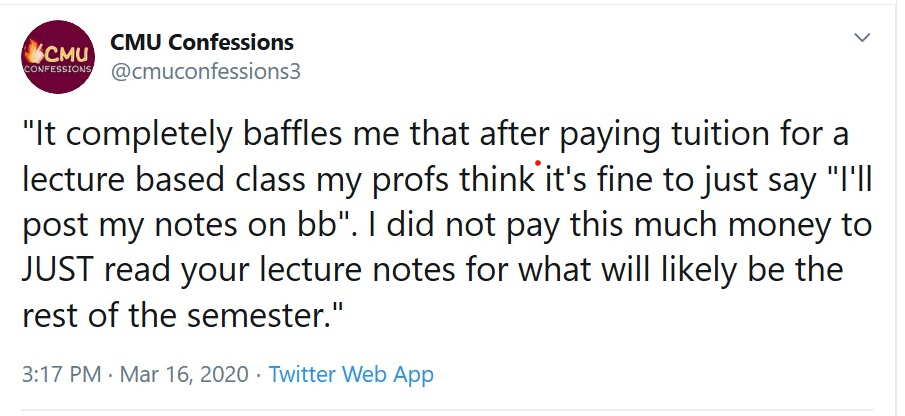
Task: Visit the @cmuconfessions3 handle link
Action: 205,72
